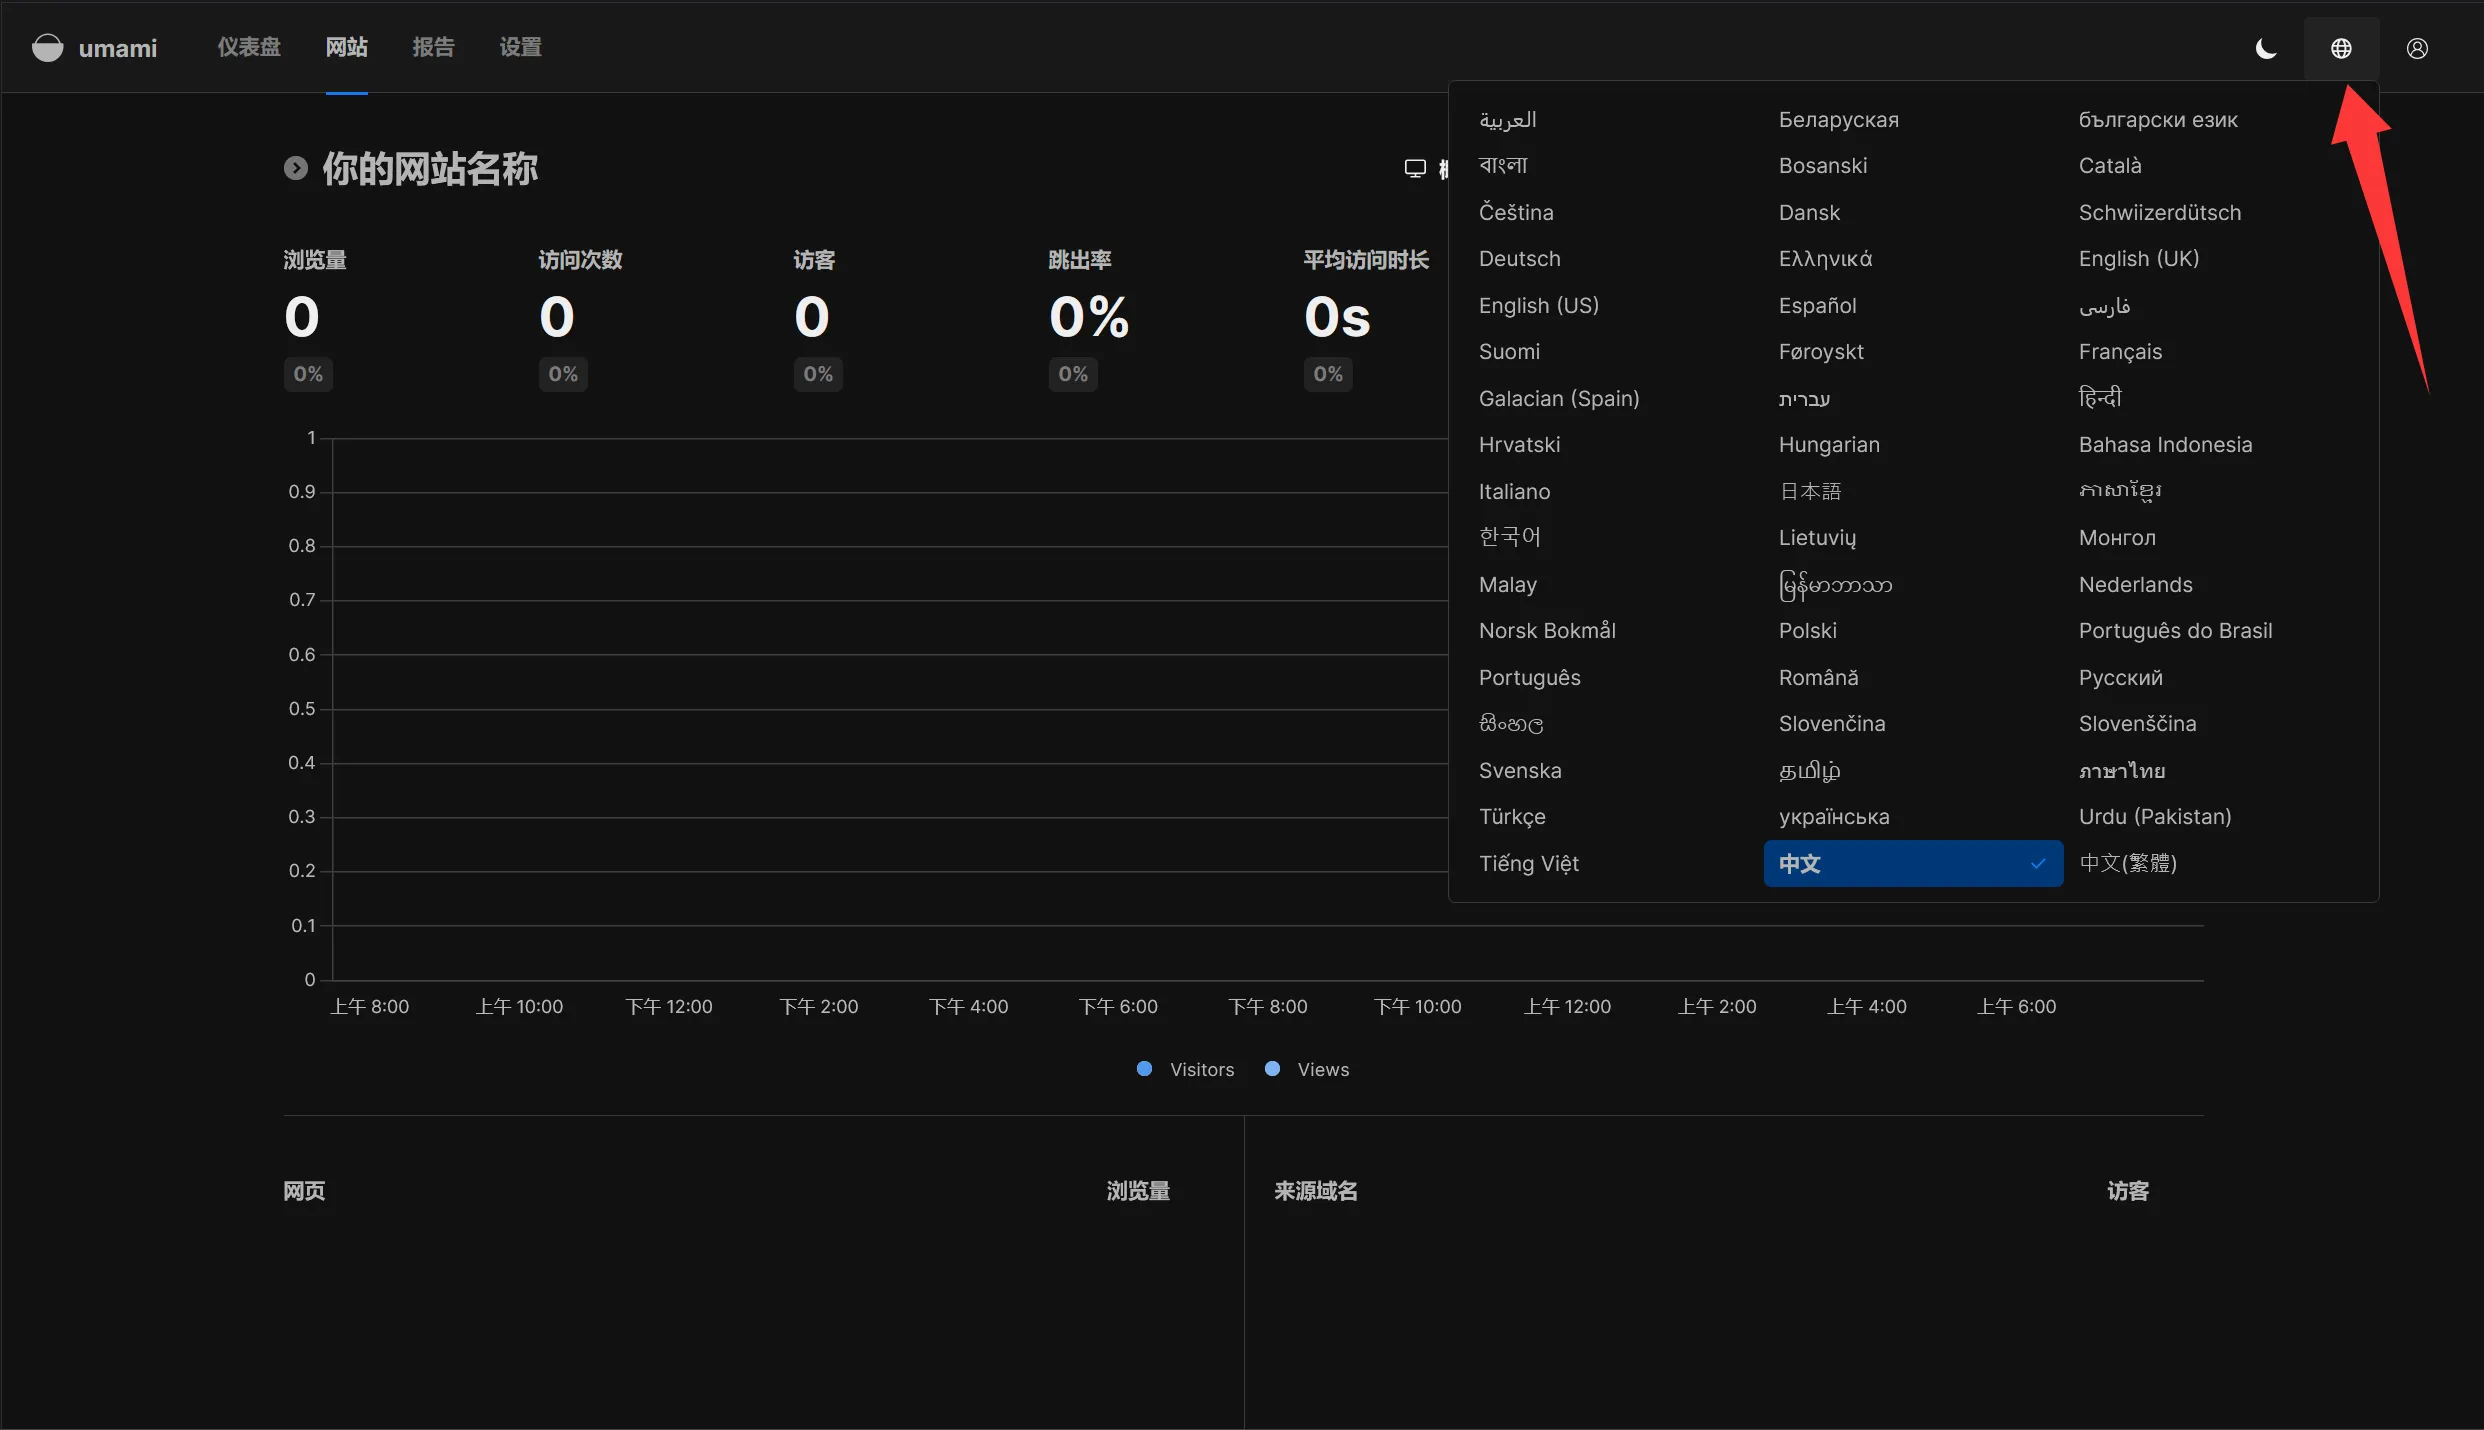2484x1430 pixels.
Task: Open the 仪表盘 dashboard tab
Action: 249,47
